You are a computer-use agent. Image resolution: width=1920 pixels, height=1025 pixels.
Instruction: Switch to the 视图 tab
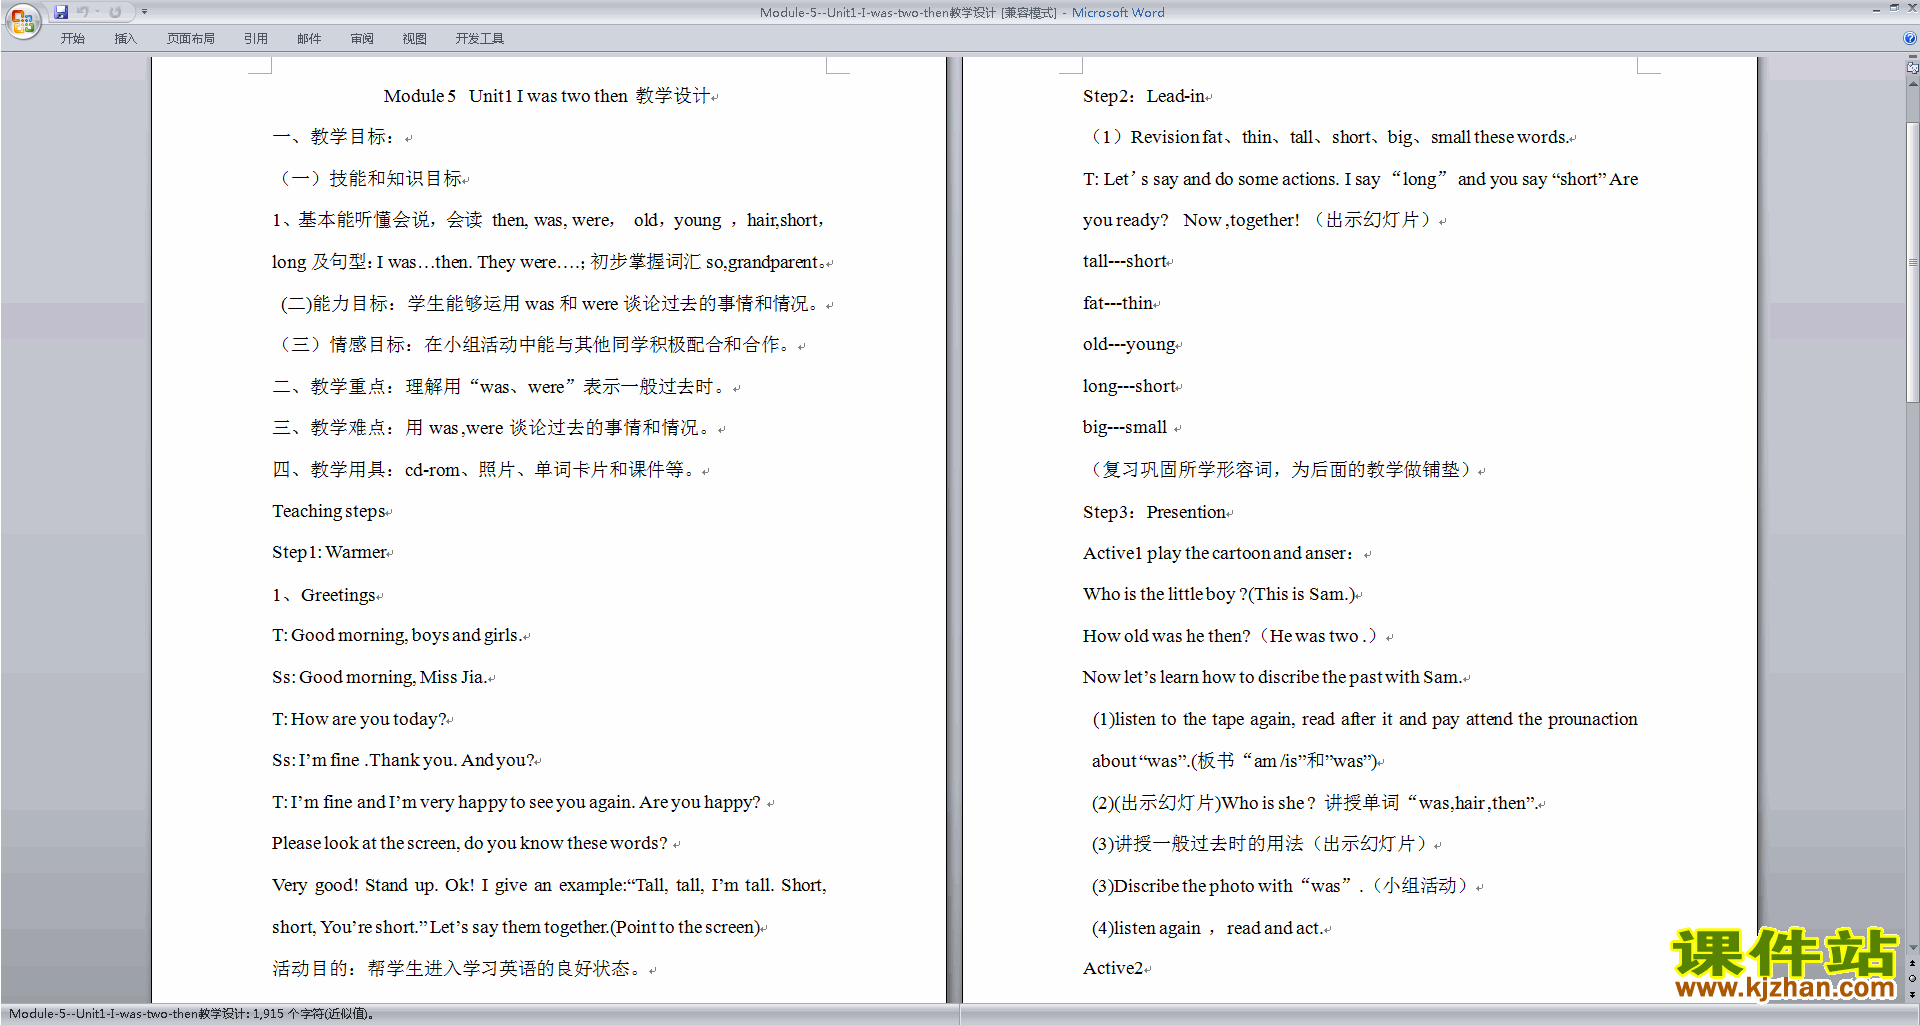coord(414,38)
